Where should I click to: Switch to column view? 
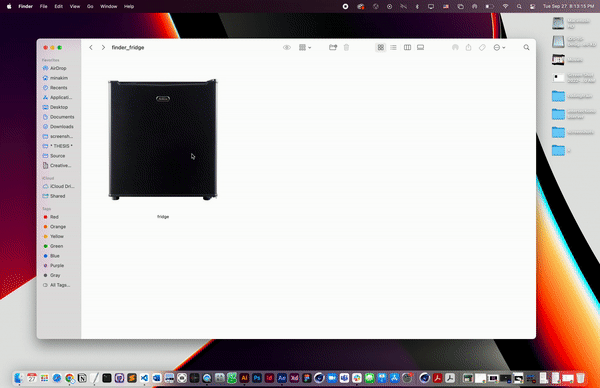[407, 47]
